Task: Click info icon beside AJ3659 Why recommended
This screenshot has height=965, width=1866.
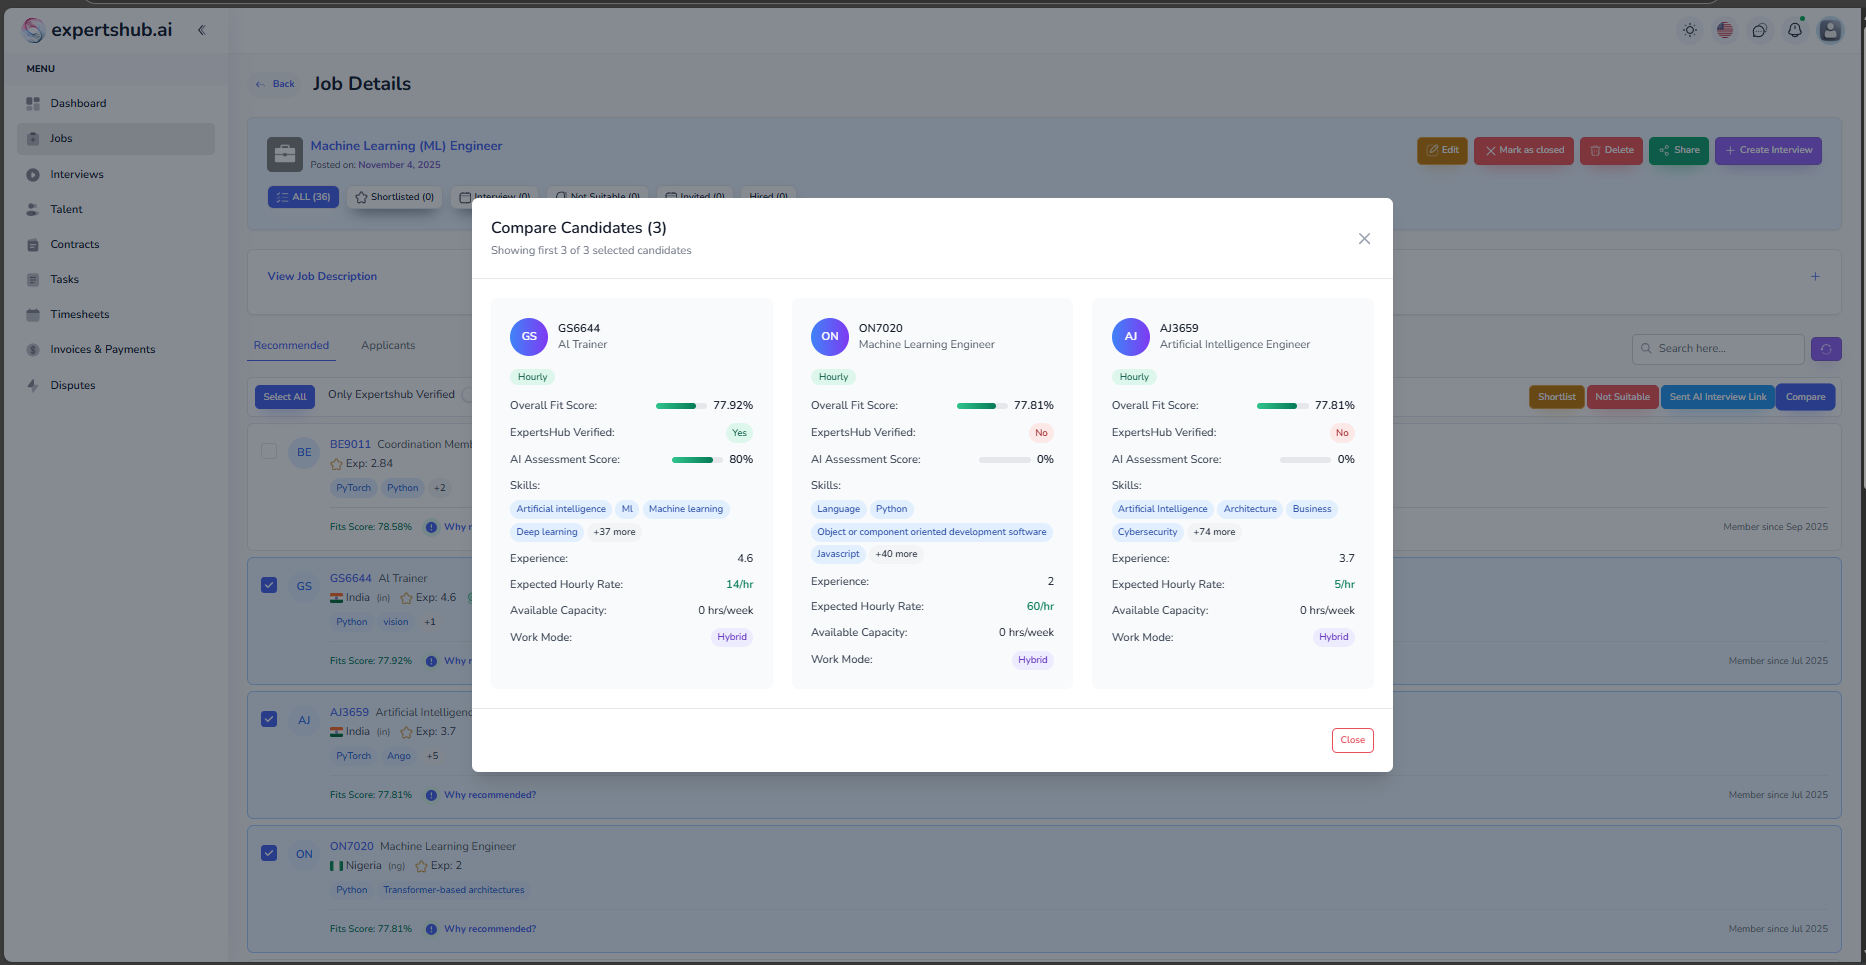Action: coord(431,795)
